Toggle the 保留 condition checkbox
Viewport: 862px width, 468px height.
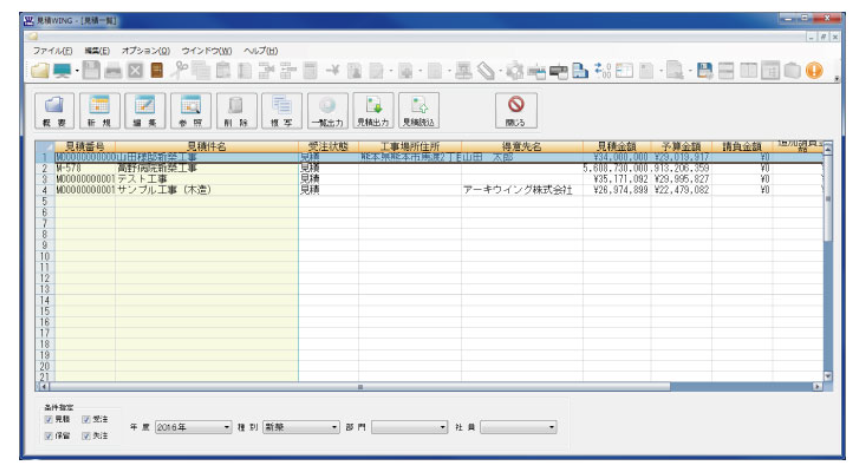tap(49, 435)
